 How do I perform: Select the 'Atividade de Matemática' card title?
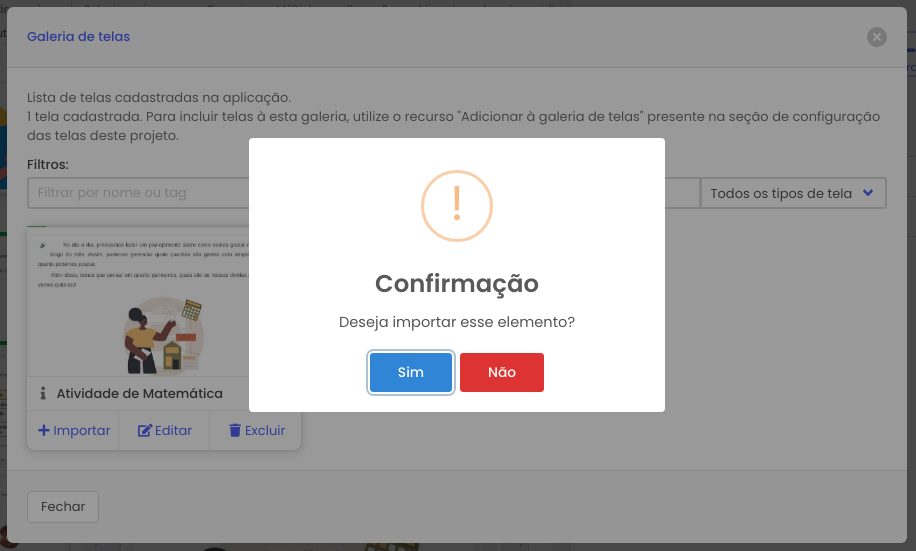pos(140,393)
